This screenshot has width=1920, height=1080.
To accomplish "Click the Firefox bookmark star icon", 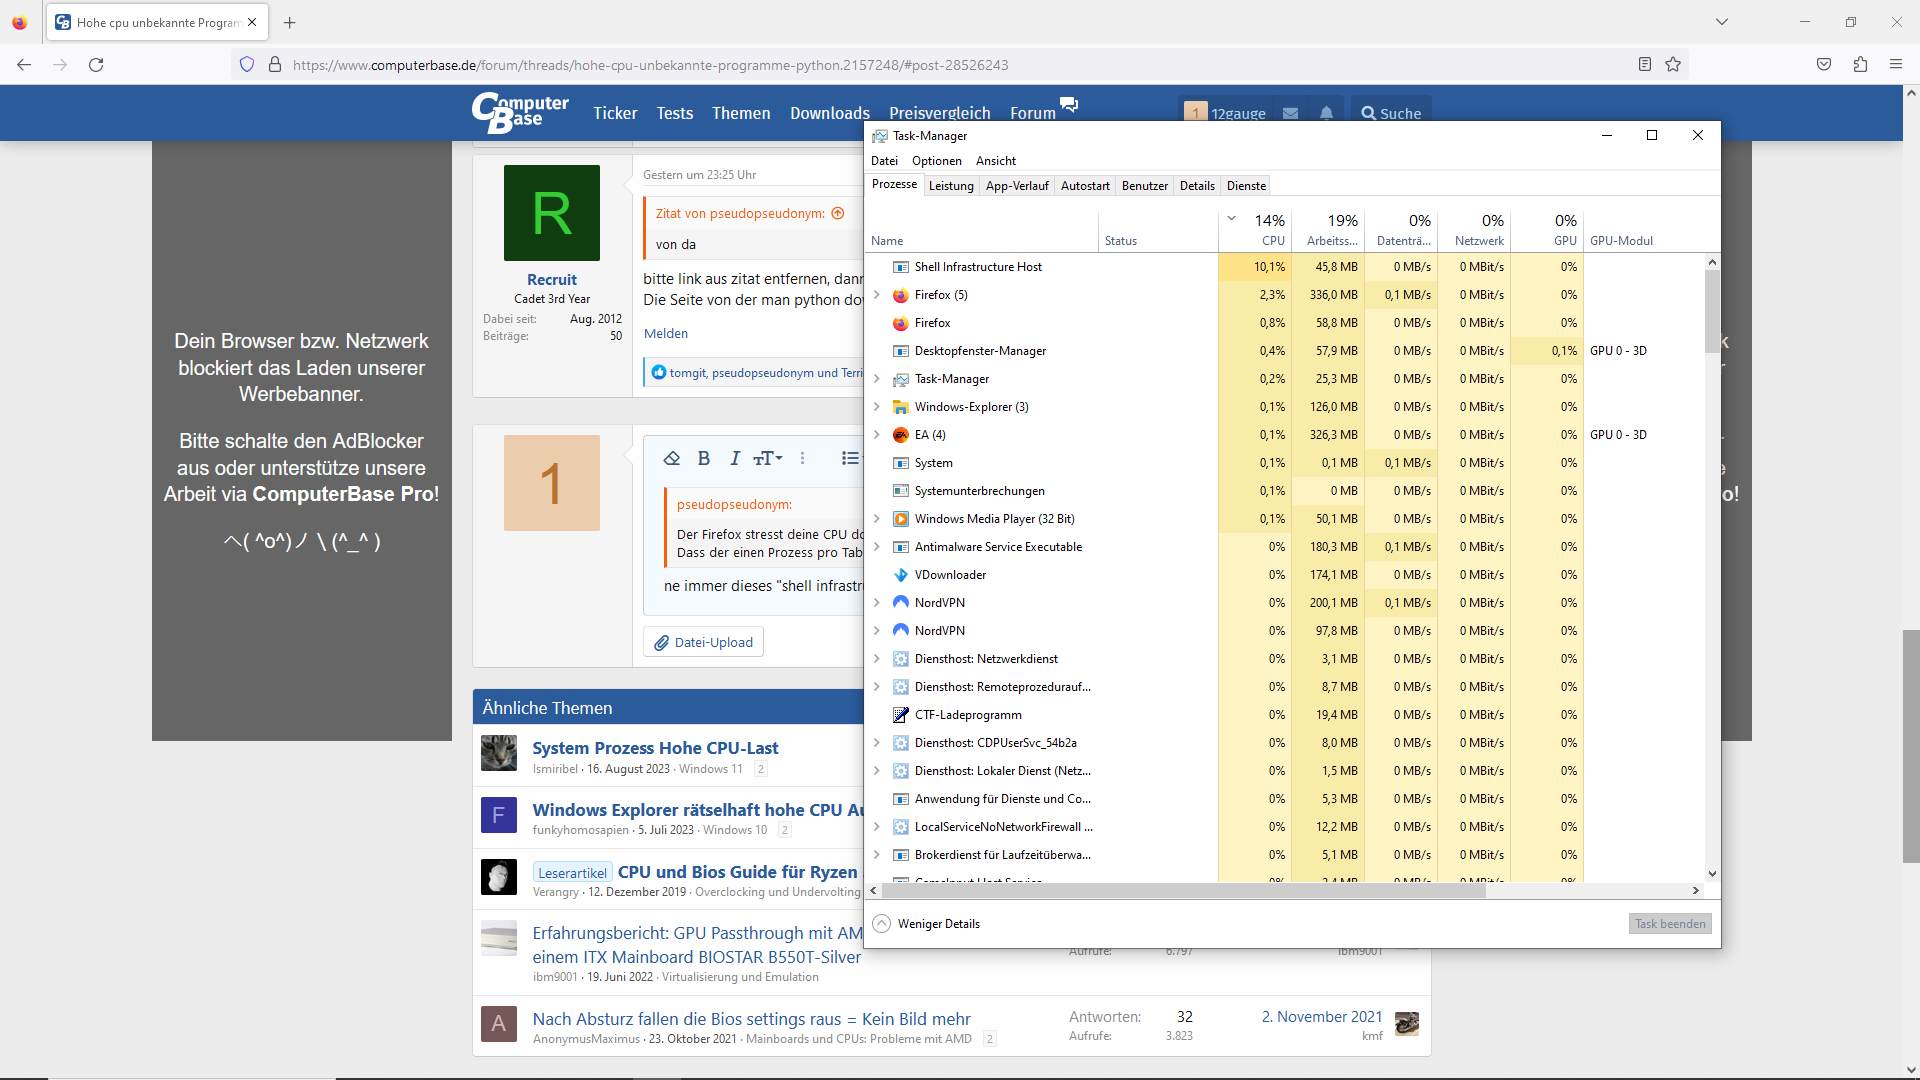I will pos(1673,65).
